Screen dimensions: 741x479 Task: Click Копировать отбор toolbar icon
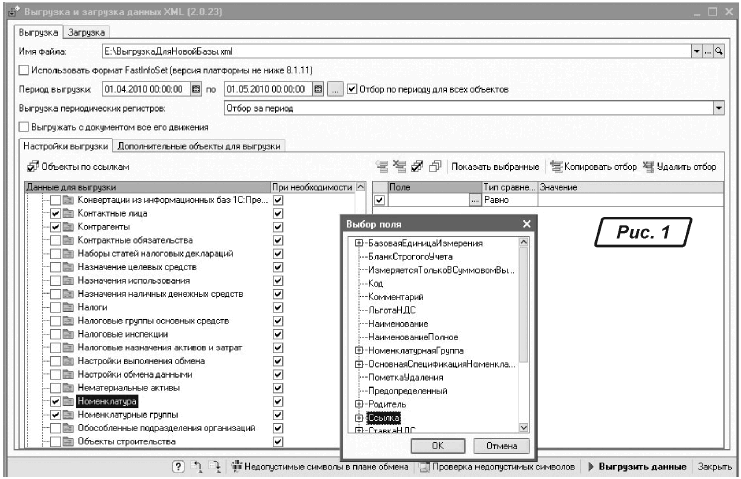click(557, 166)
